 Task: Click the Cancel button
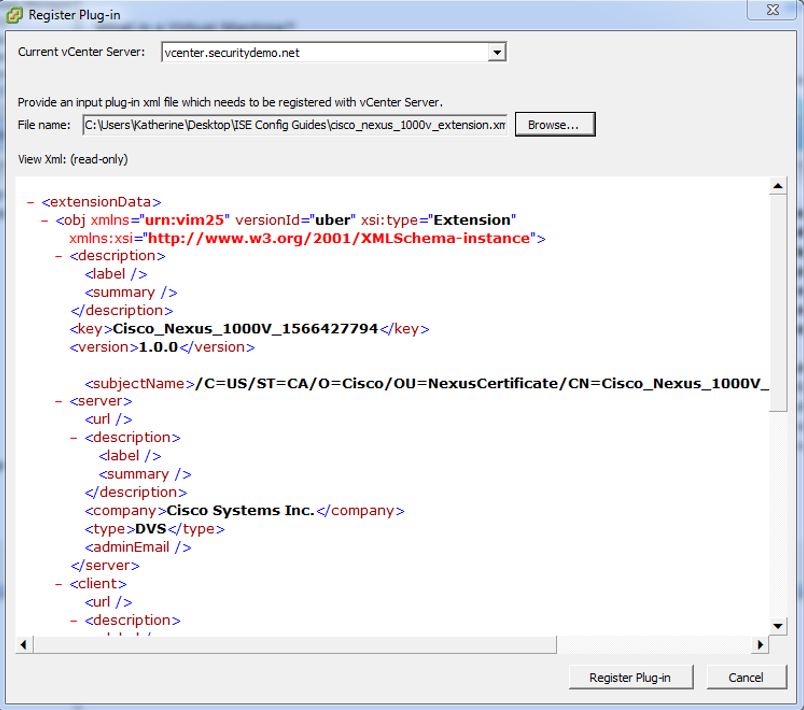click(x=746, y=677)
